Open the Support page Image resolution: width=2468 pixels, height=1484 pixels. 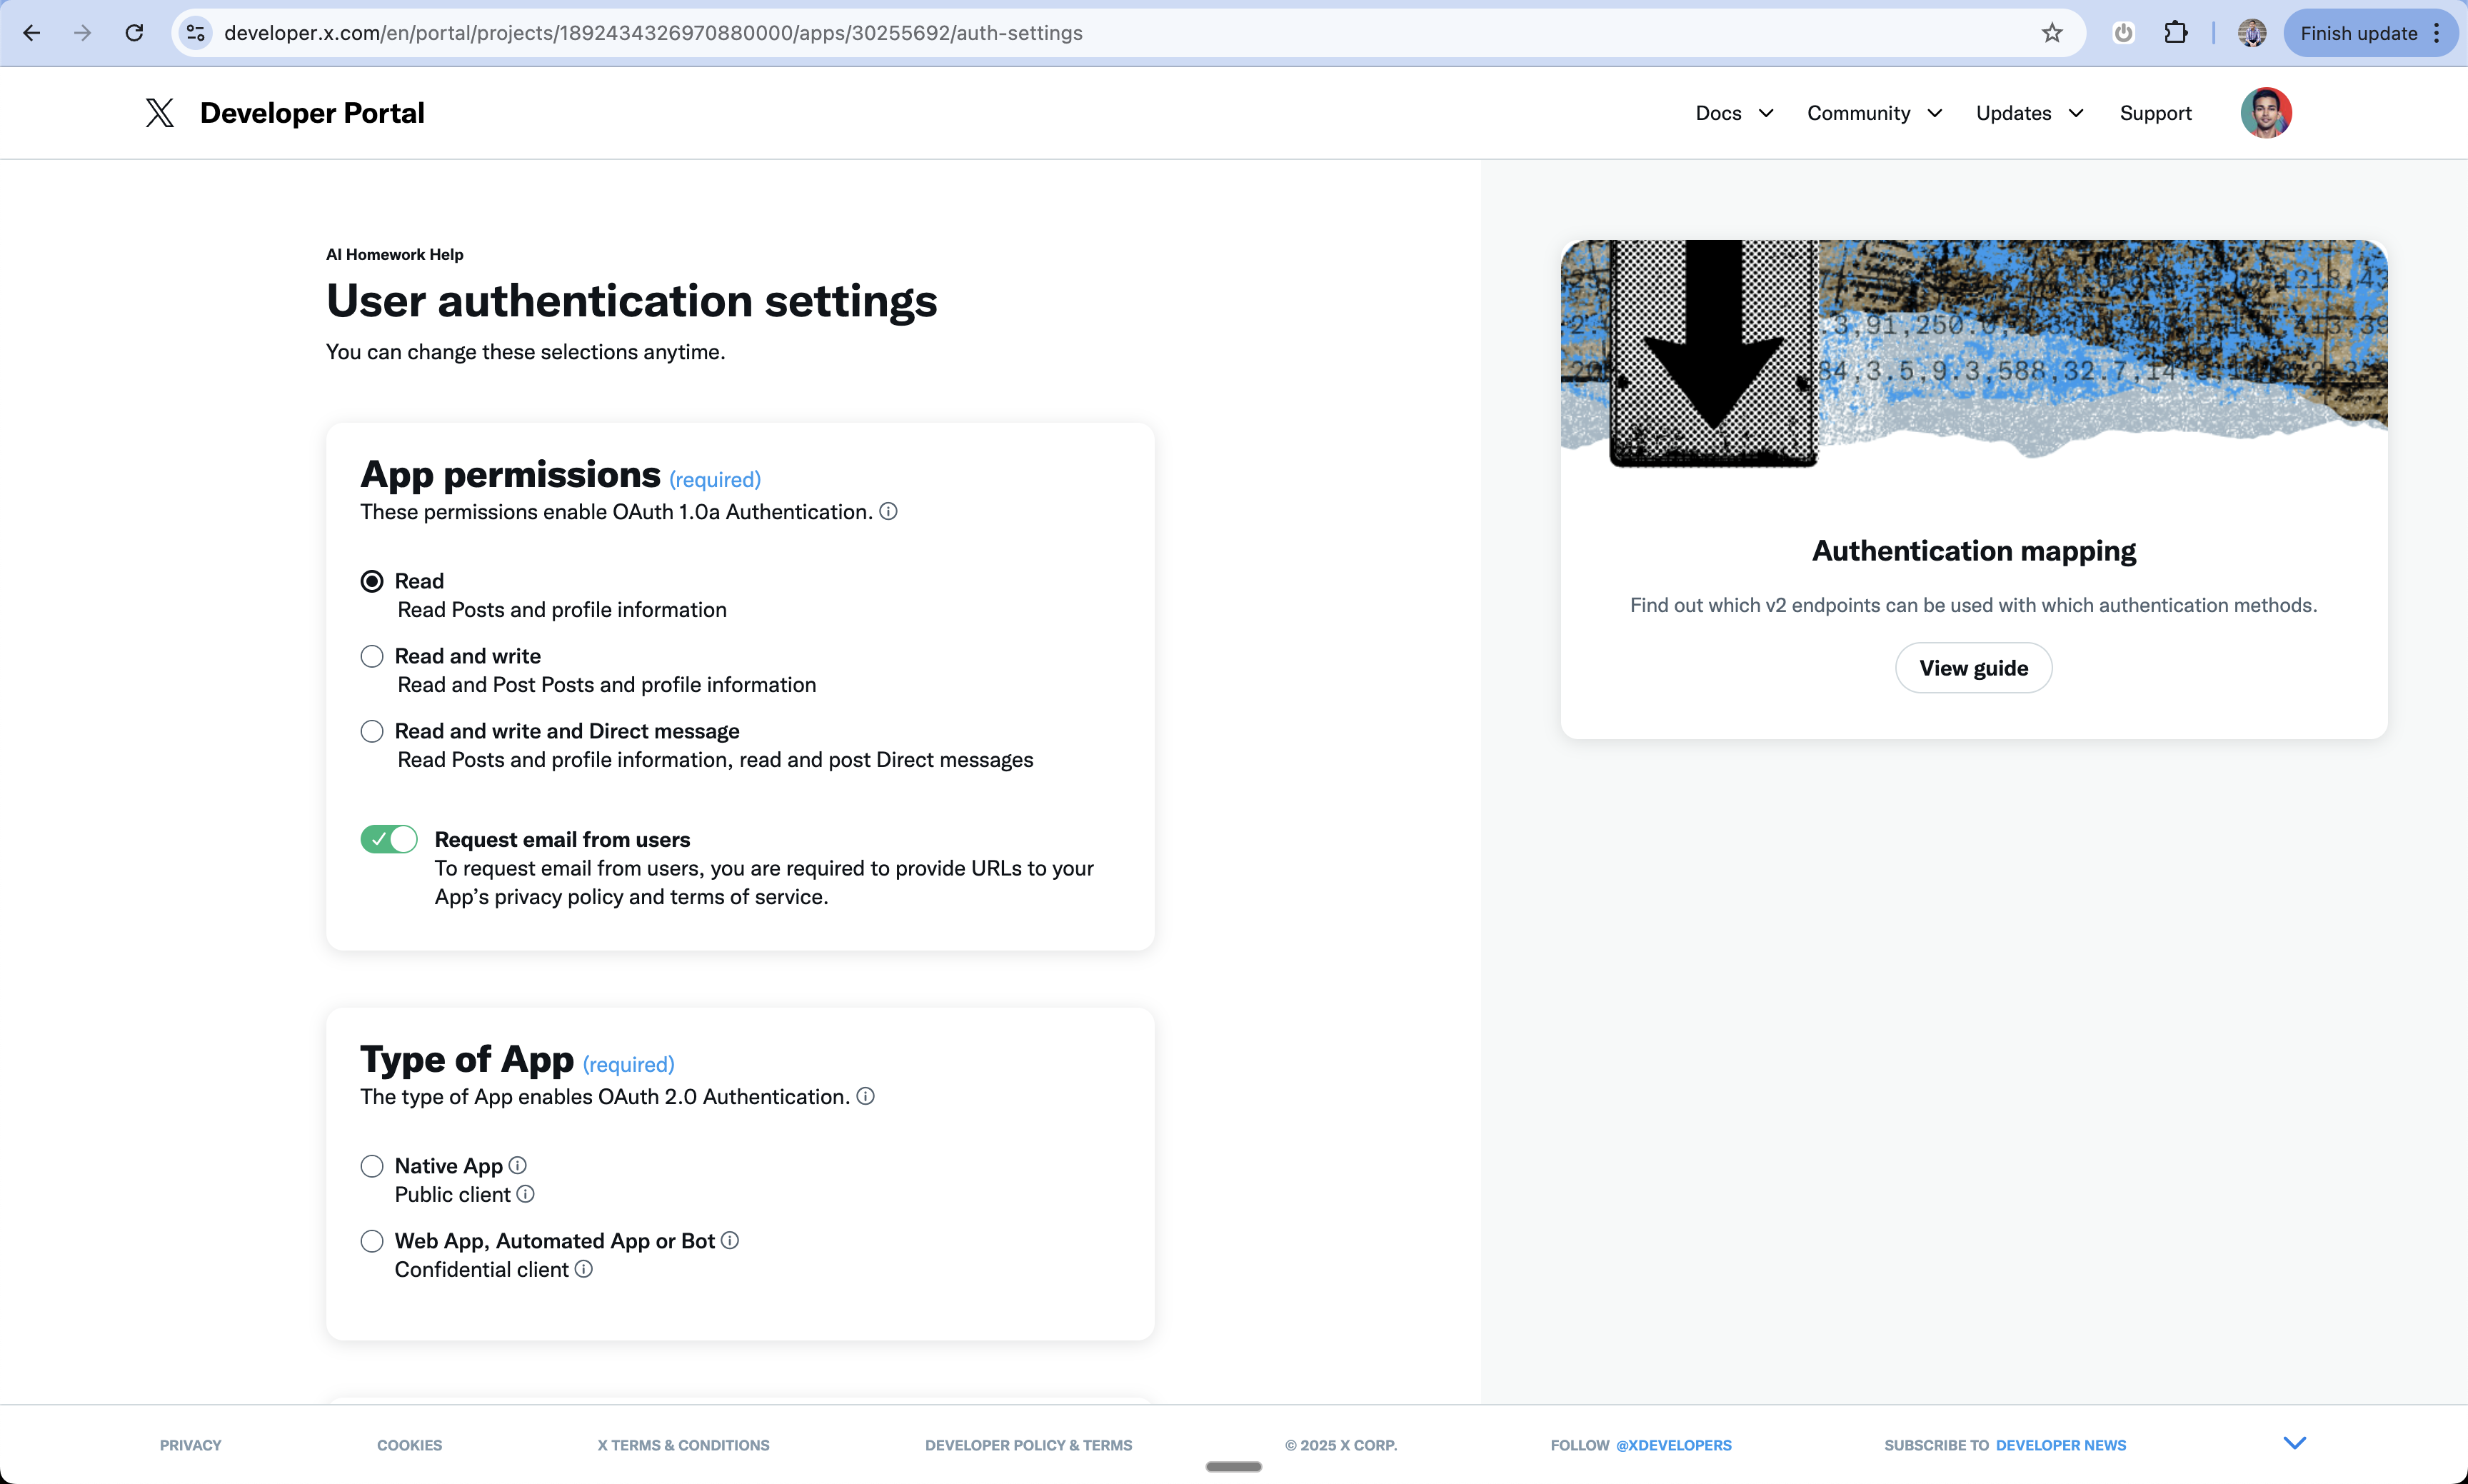pyautogui.click(x=2155, y=113)
